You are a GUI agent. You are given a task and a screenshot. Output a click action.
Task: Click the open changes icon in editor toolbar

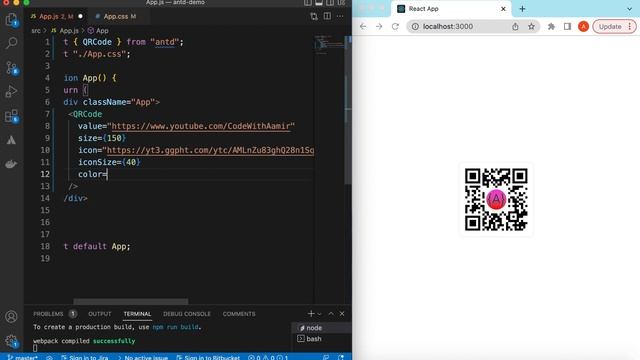313,16
